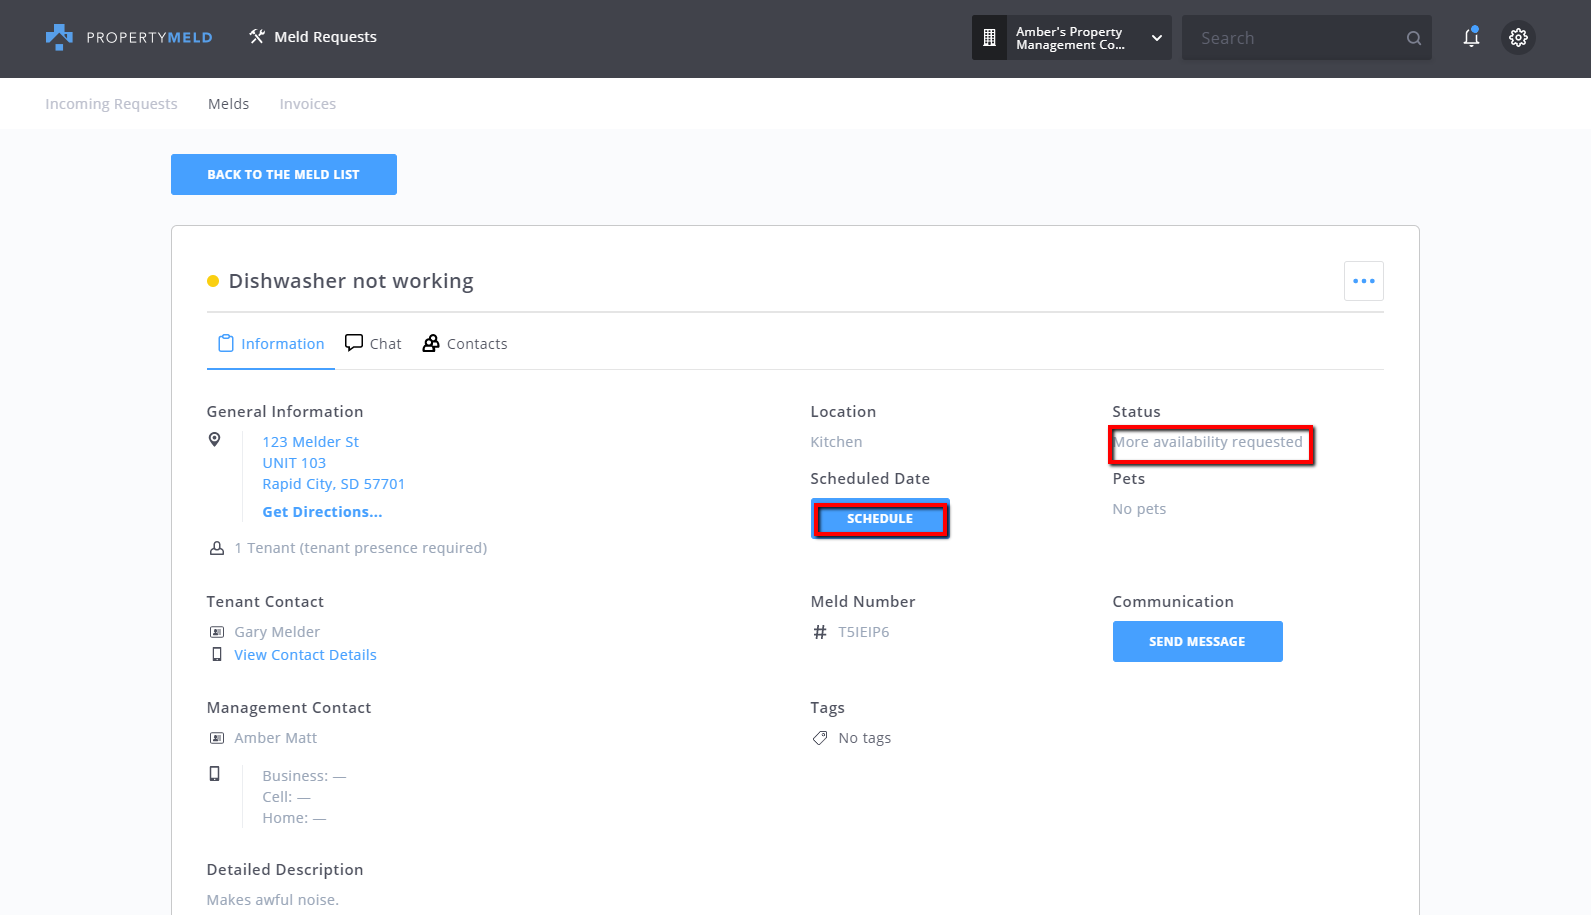Click the Meld Requests tools icon
Screen dimensions: 1591x915
click(x=257, y=37)
